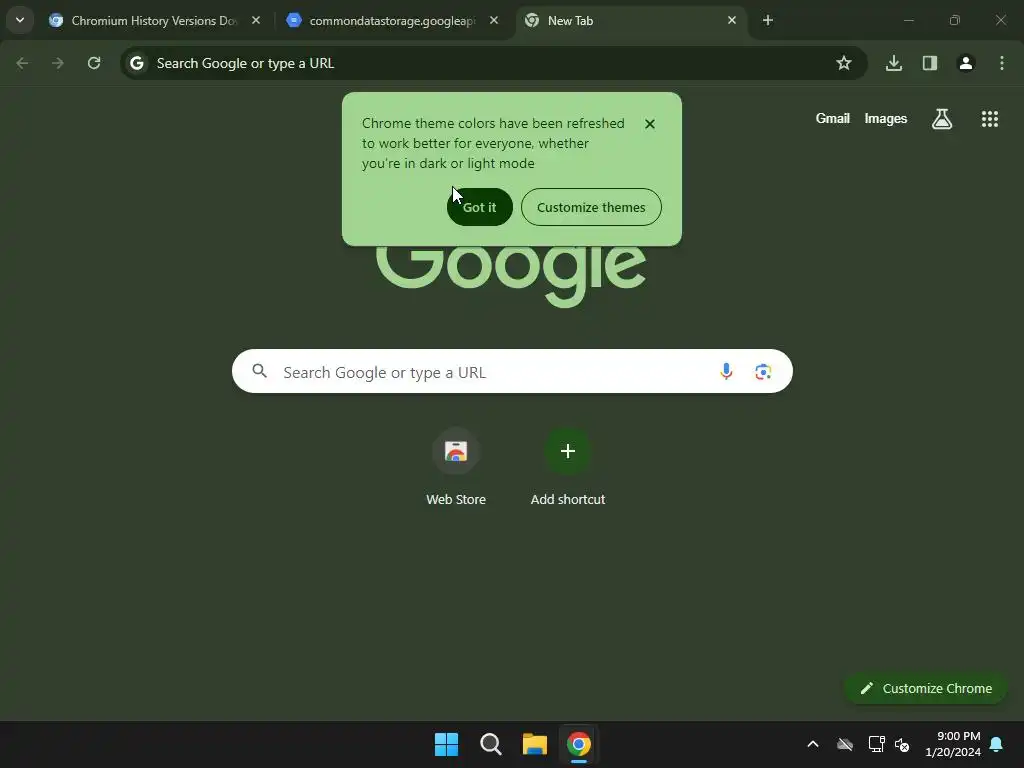
Task: Toggle the side panel icon
Action: click(x=930, y=63)
